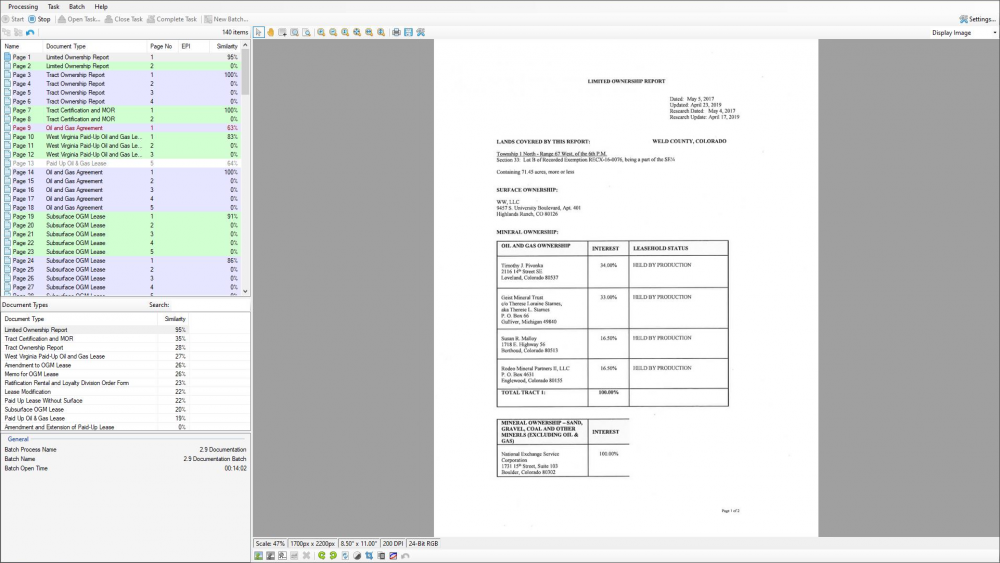Choose the region selection tool with plus

[283, 32]
